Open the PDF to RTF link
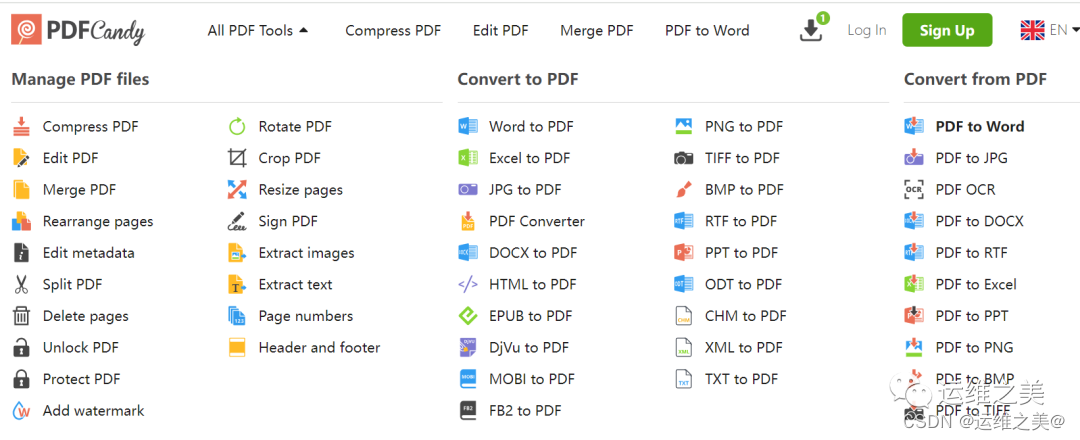The image size is (1080, 440). tap(971, 253)
